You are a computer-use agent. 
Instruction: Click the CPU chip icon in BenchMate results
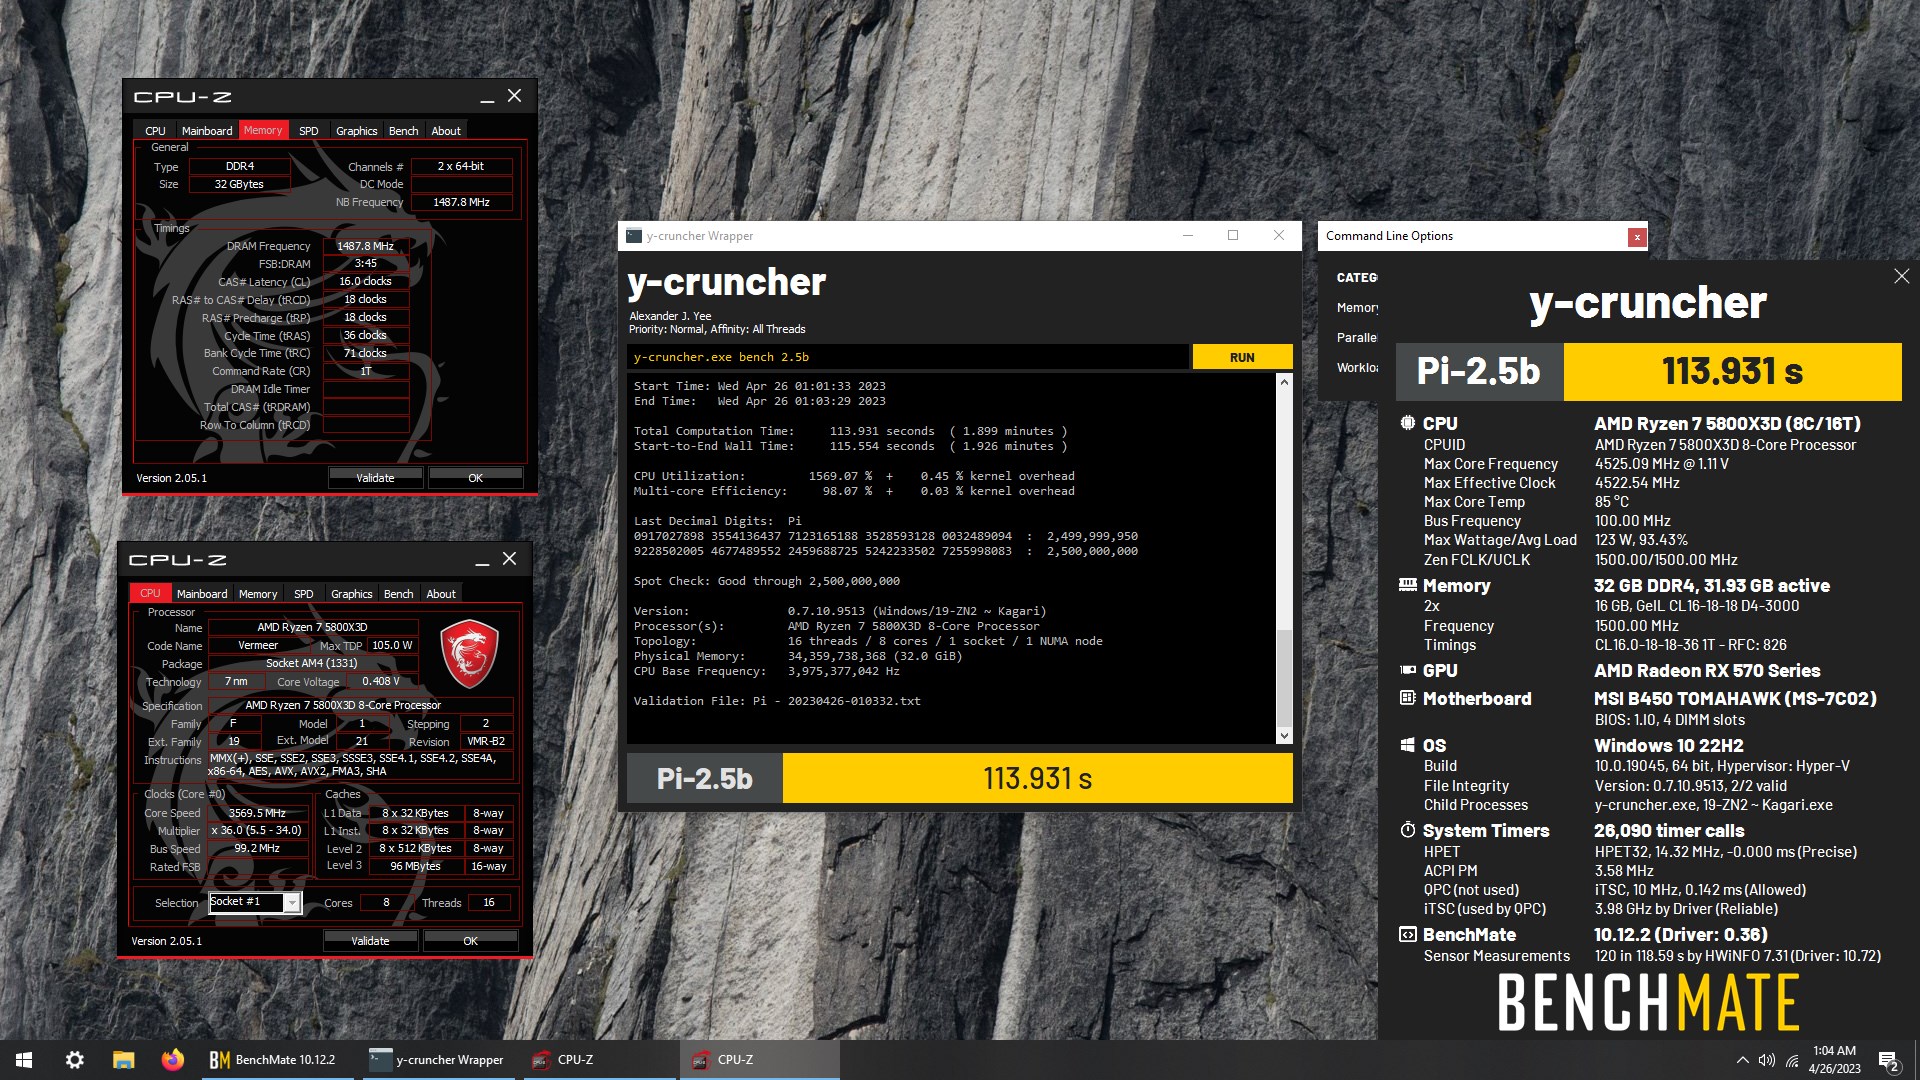click(1408, 423)
